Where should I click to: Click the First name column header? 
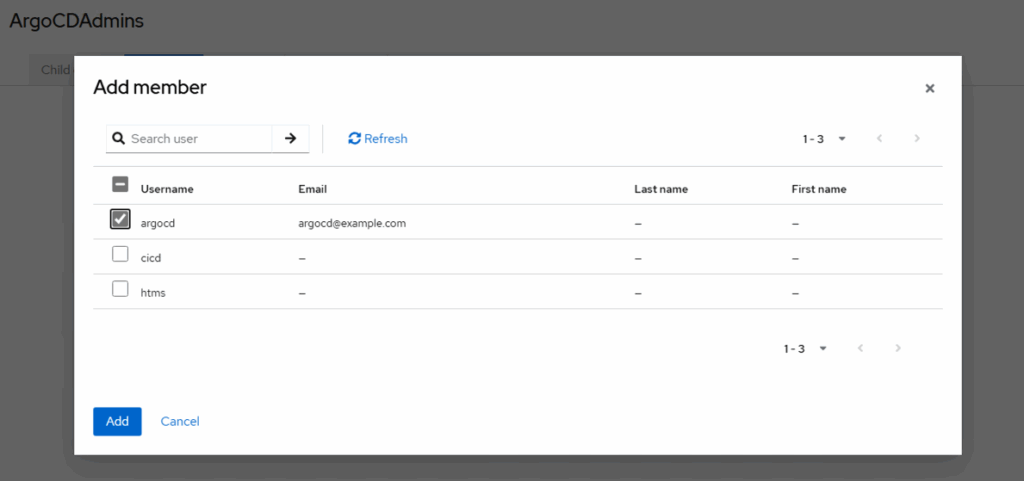pyautogui.click(x=819, y=189)
